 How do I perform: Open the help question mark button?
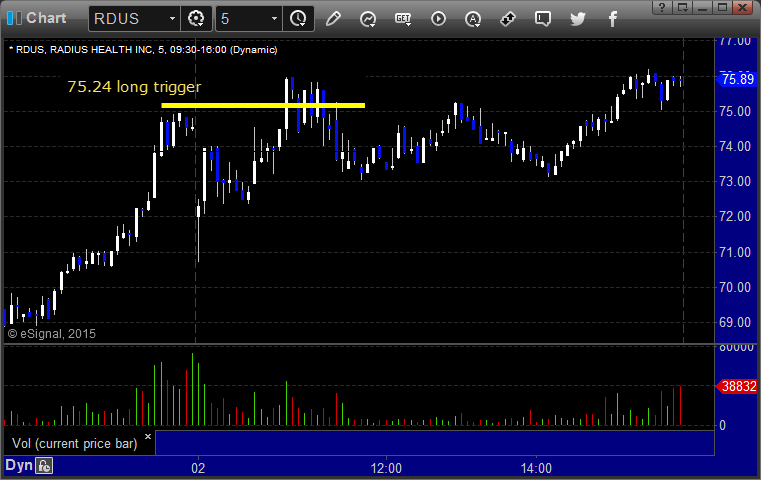(x=662, y=7)
